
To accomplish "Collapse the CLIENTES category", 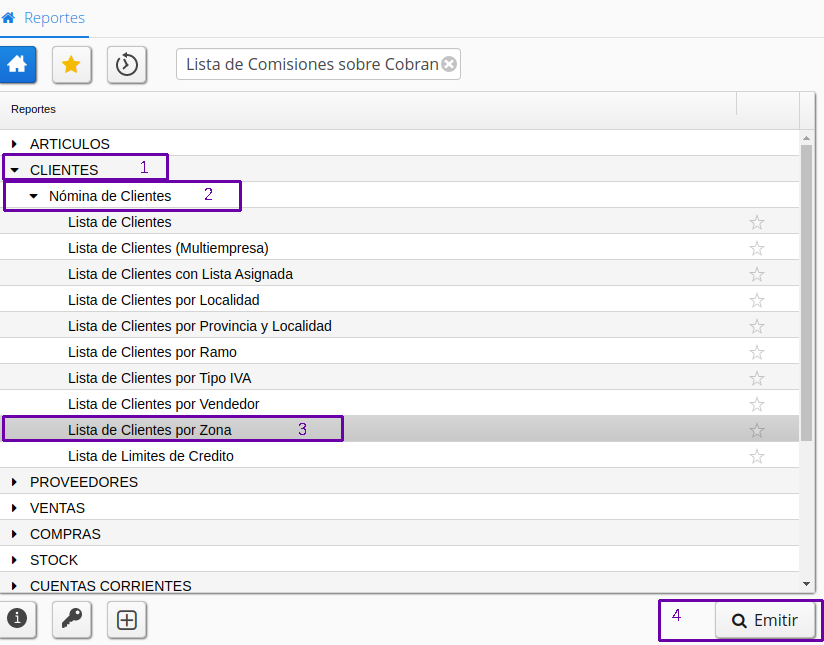I will tap(14, 170).
